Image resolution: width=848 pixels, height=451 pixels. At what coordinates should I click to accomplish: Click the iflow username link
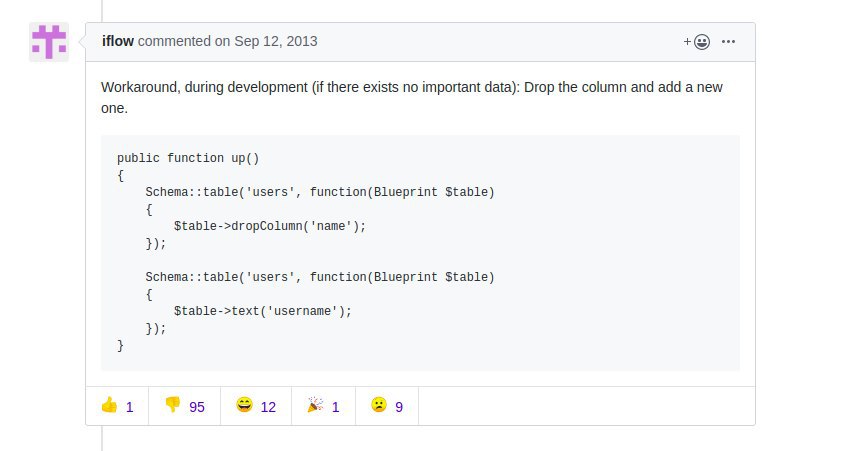point(117,42)
